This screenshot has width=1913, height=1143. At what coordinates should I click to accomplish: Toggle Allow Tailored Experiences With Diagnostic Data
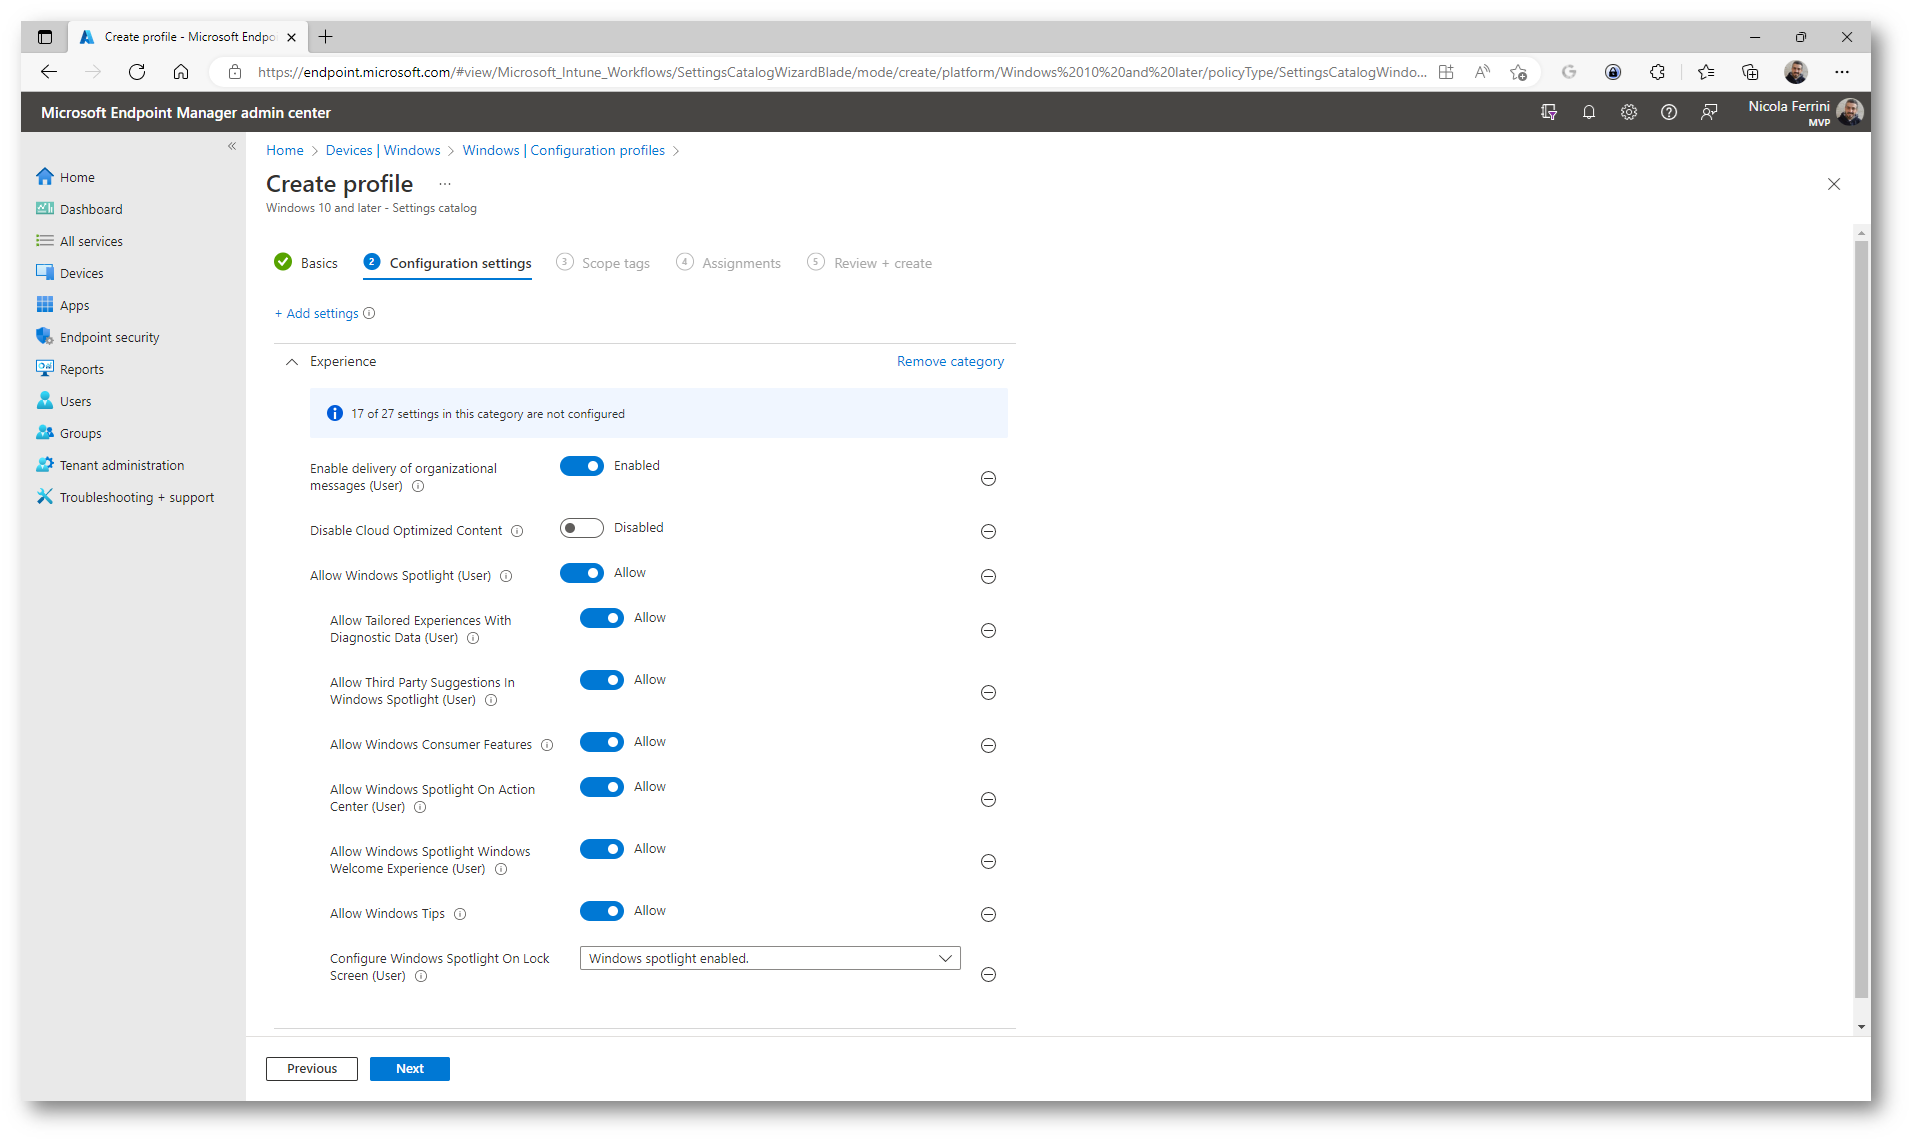pos(602,618)
